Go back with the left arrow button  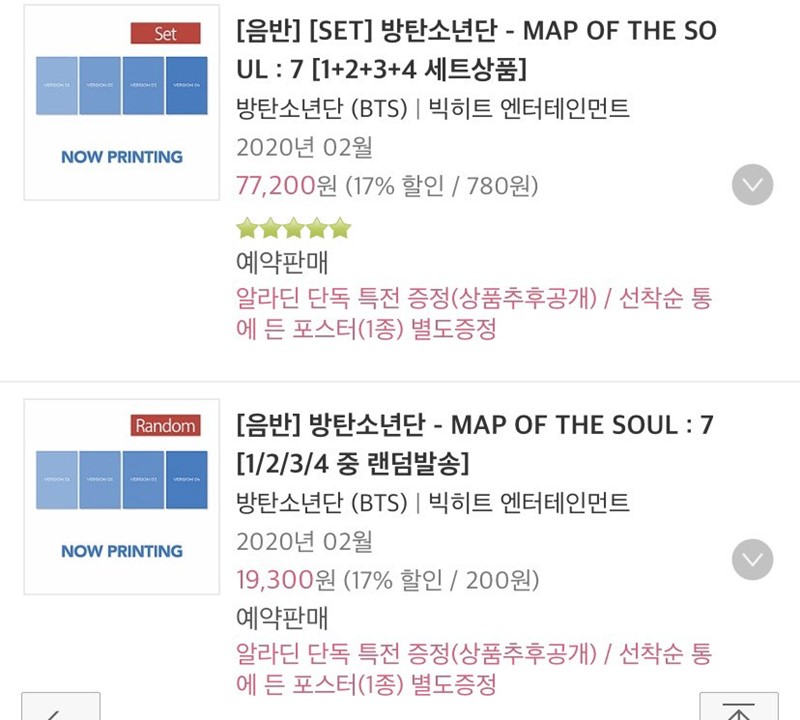tap(61, 706)
